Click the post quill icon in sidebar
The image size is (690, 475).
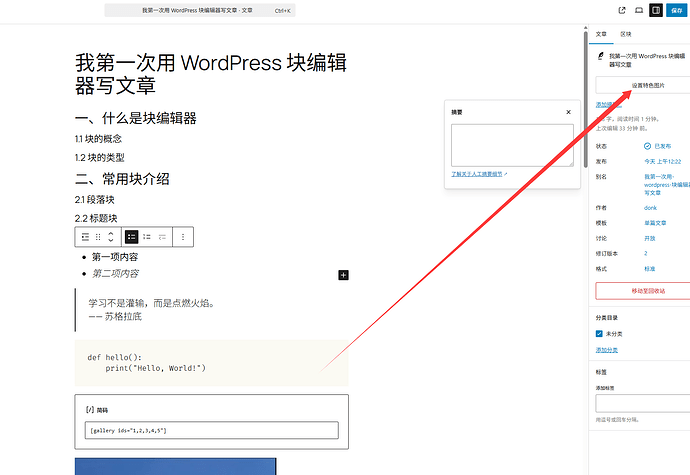pos(601,56)
